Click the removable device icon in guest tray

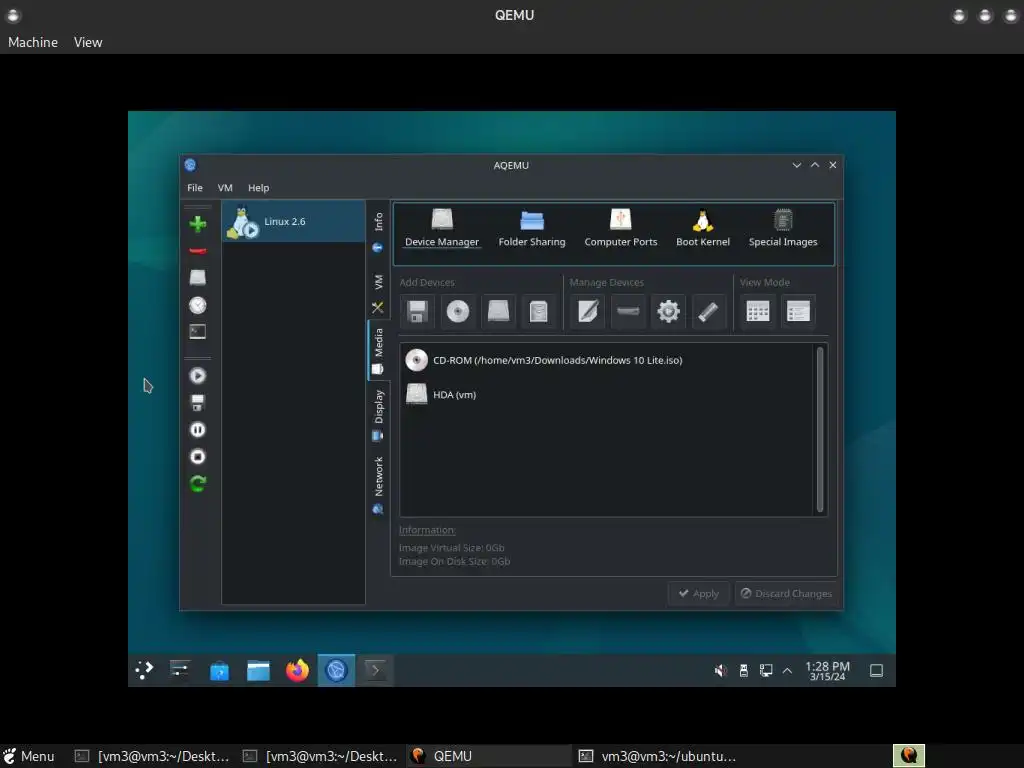click(x=744, y=671)
